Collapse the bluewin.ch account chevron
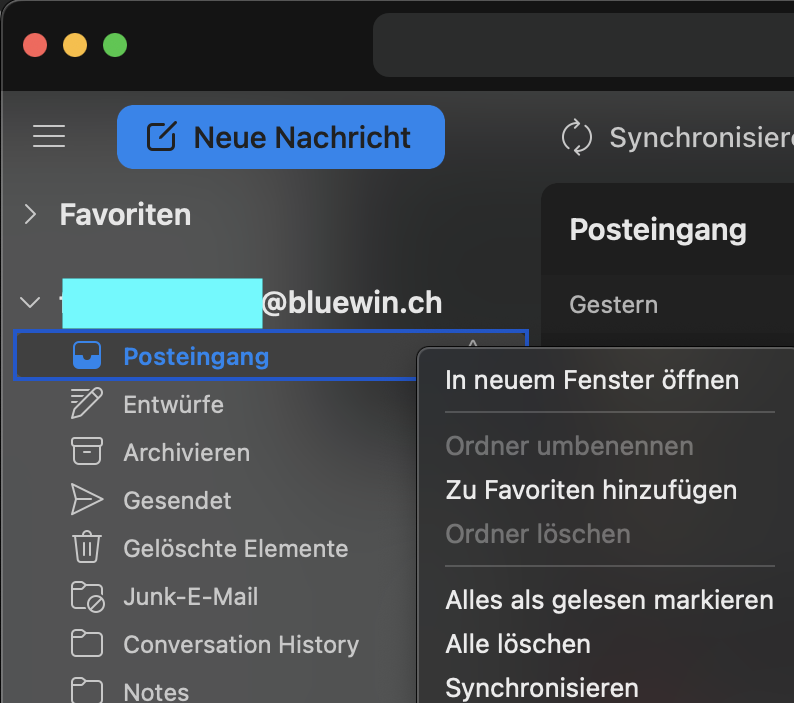Viewport: 794px width, 703px height. pyautogui.click(x=30, y=302)
